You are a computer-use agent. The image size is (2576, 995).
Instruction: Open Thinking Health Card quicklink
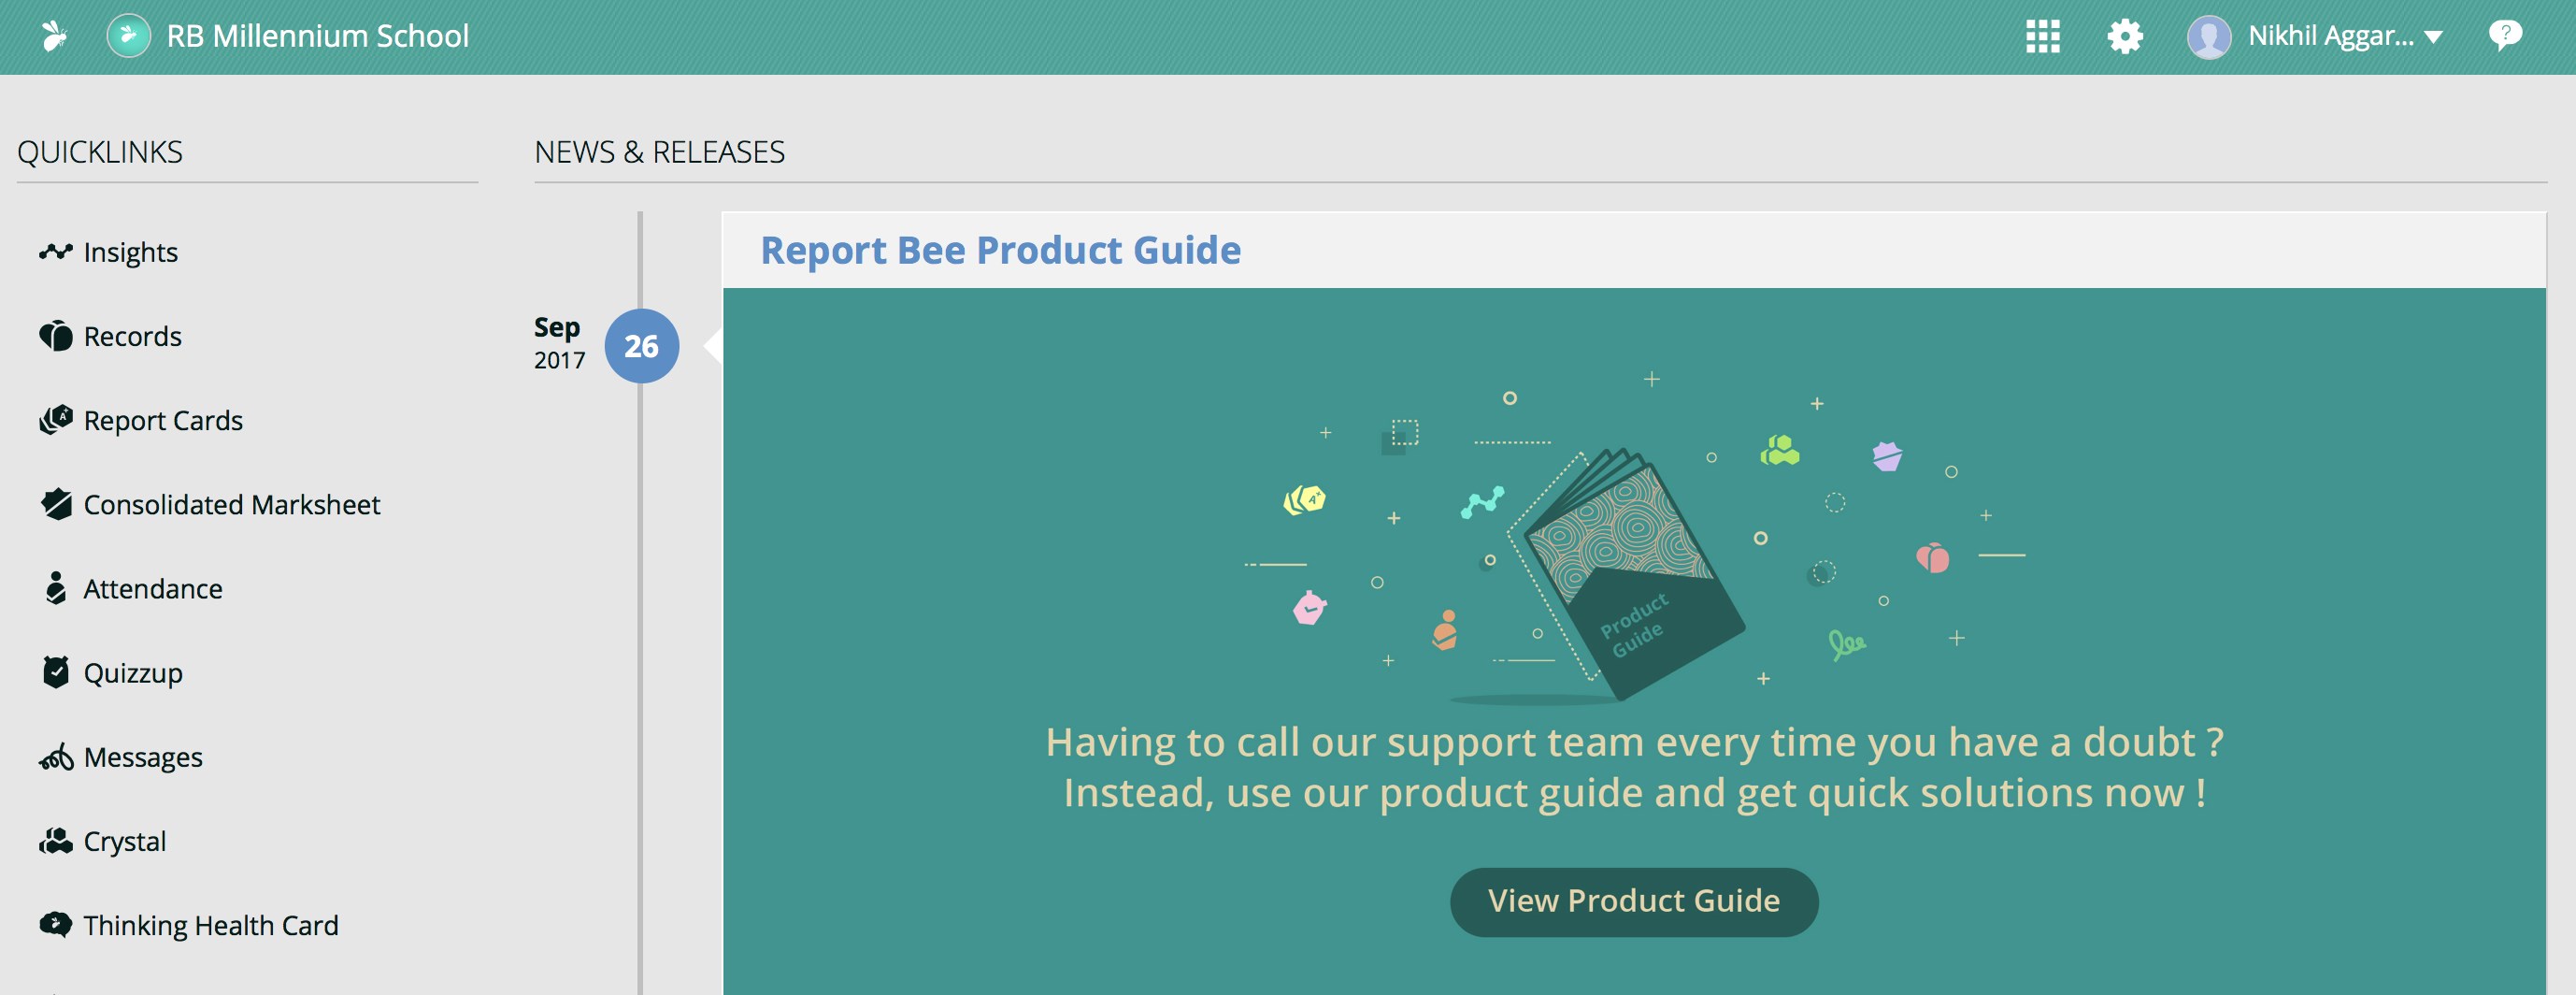pyautogui.click(x=211, y=925)
